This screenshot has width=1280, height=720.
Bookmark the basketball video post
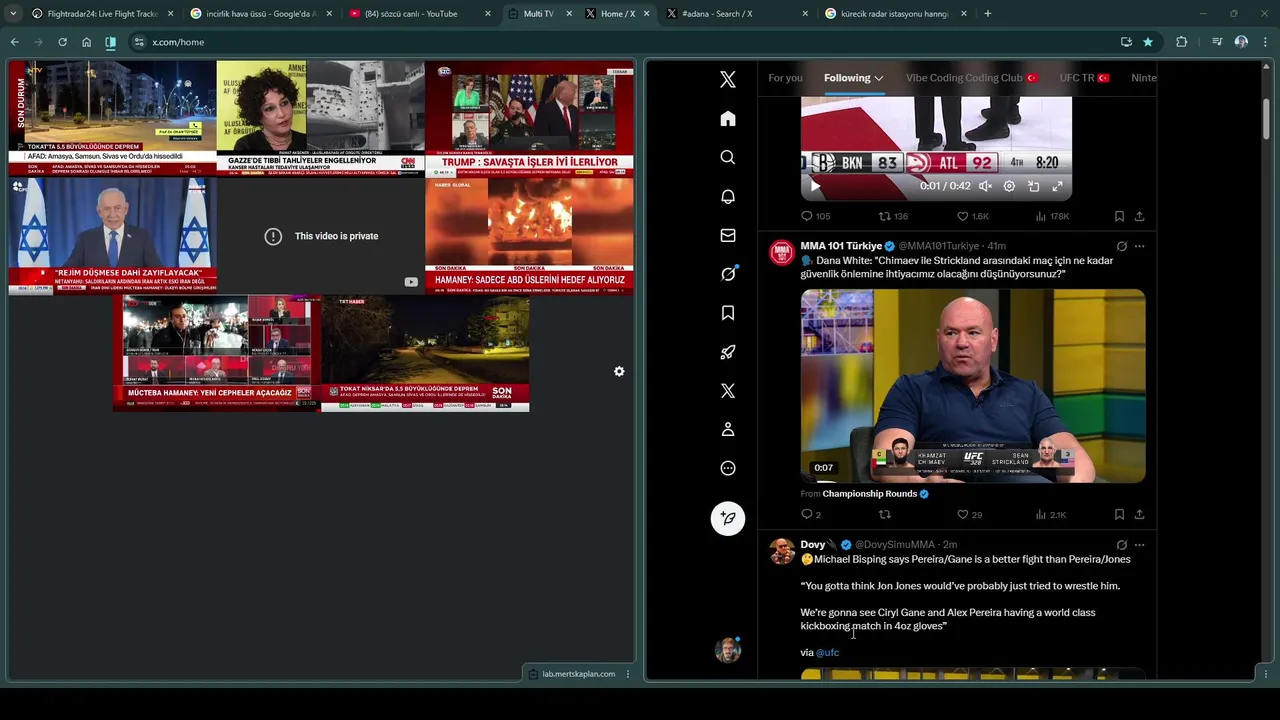(1119, 216)
